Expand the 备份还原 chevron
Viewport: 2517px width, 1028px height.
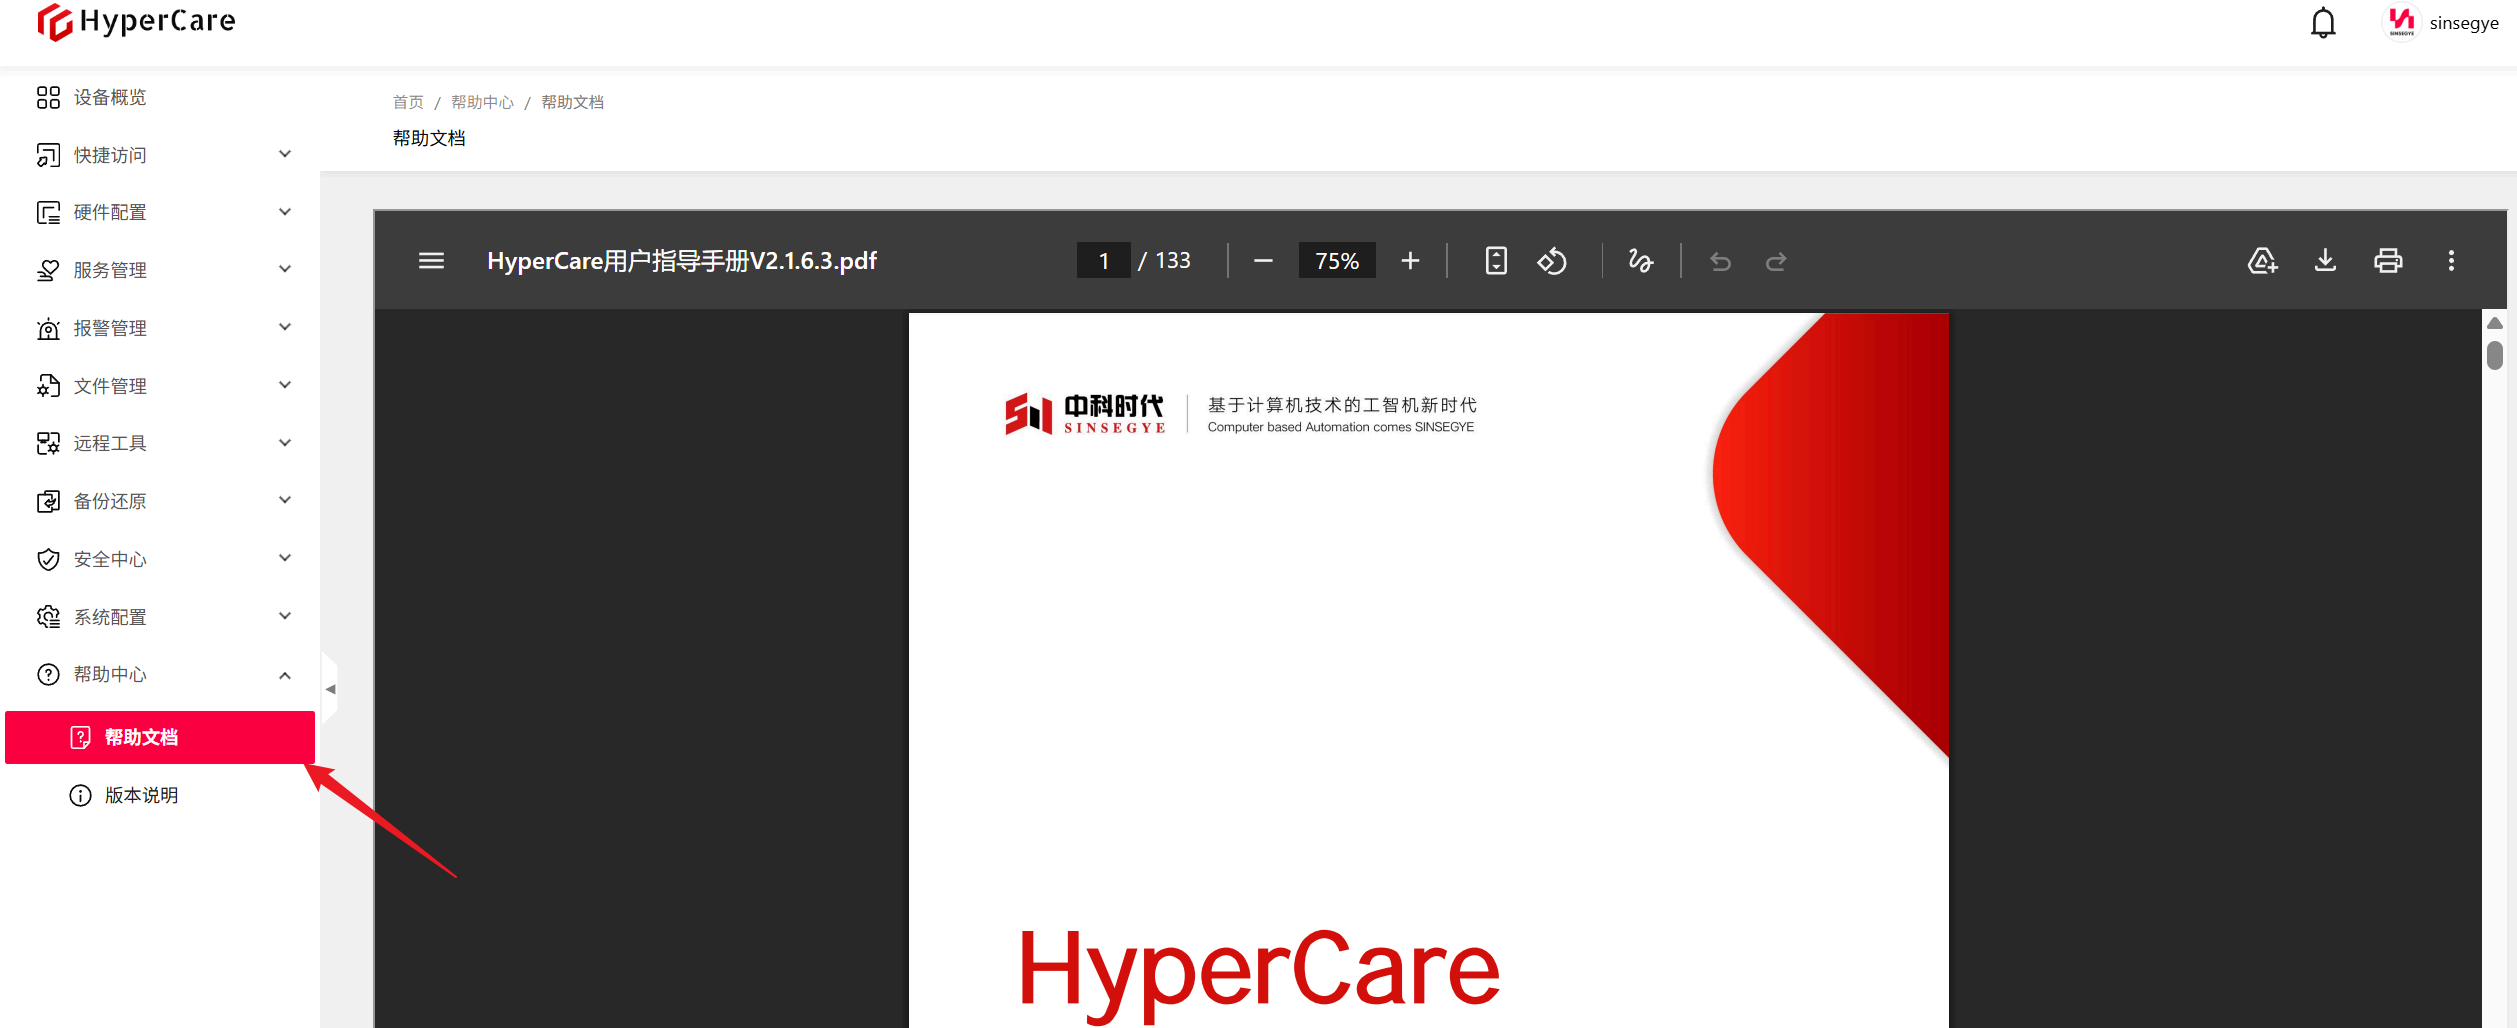pos(285,500)
